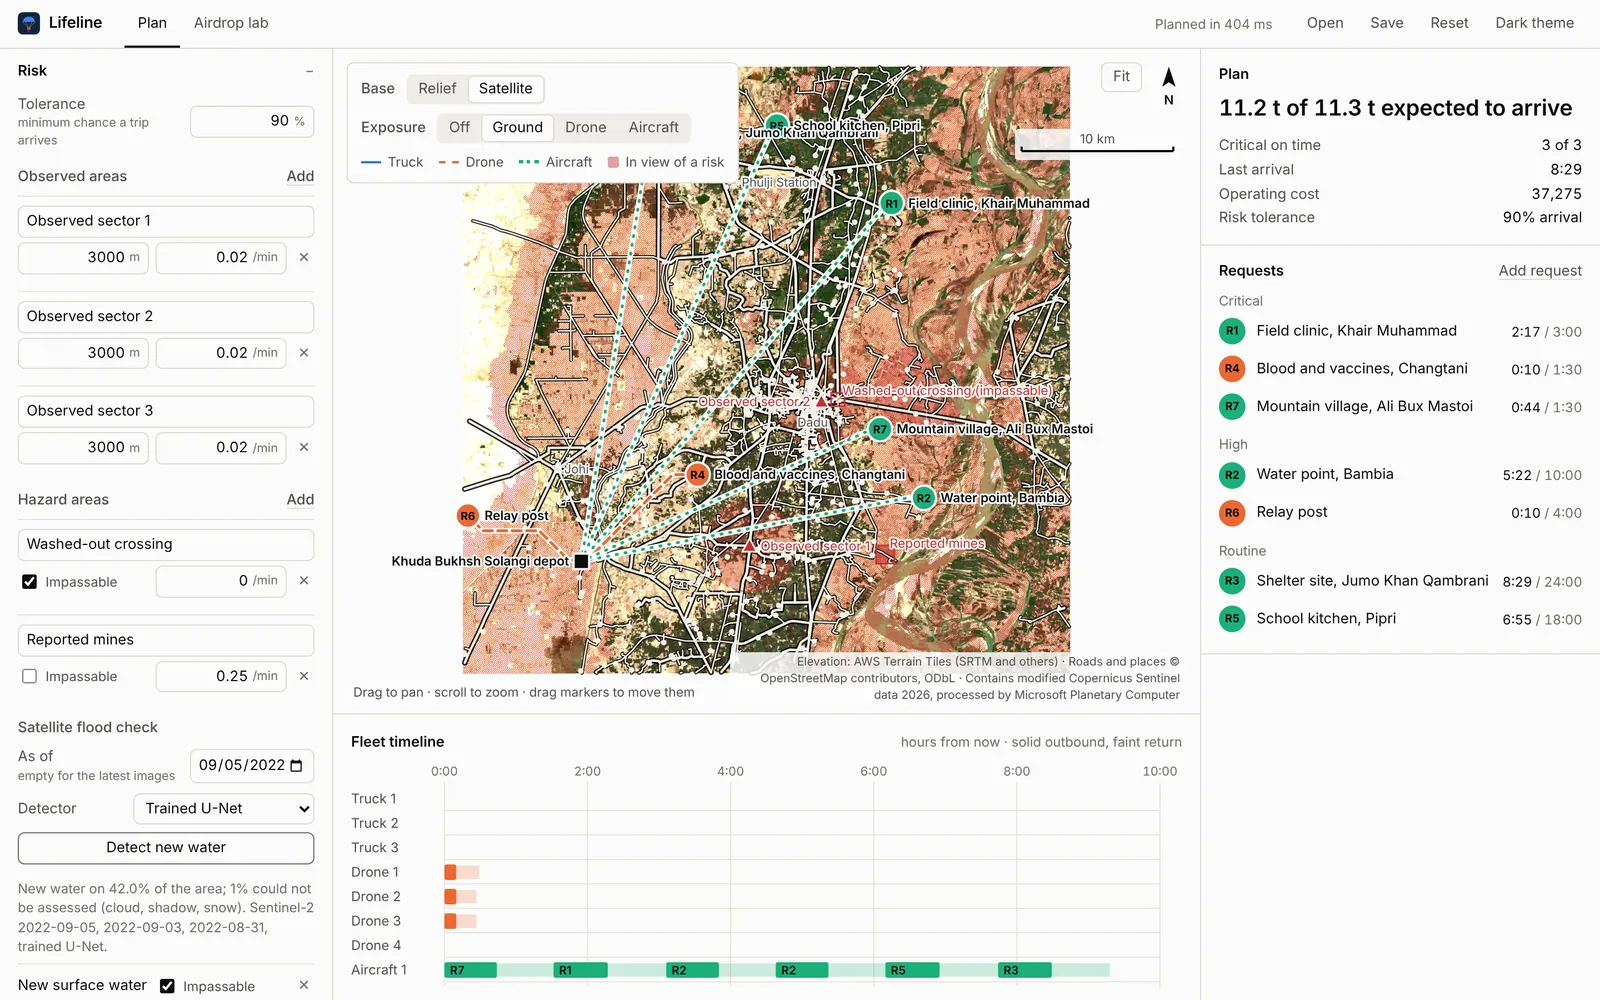The height and width of the screenshot is (1000, 1600).
Task: Select the Relief base map option
Action: tap(437, 89)
